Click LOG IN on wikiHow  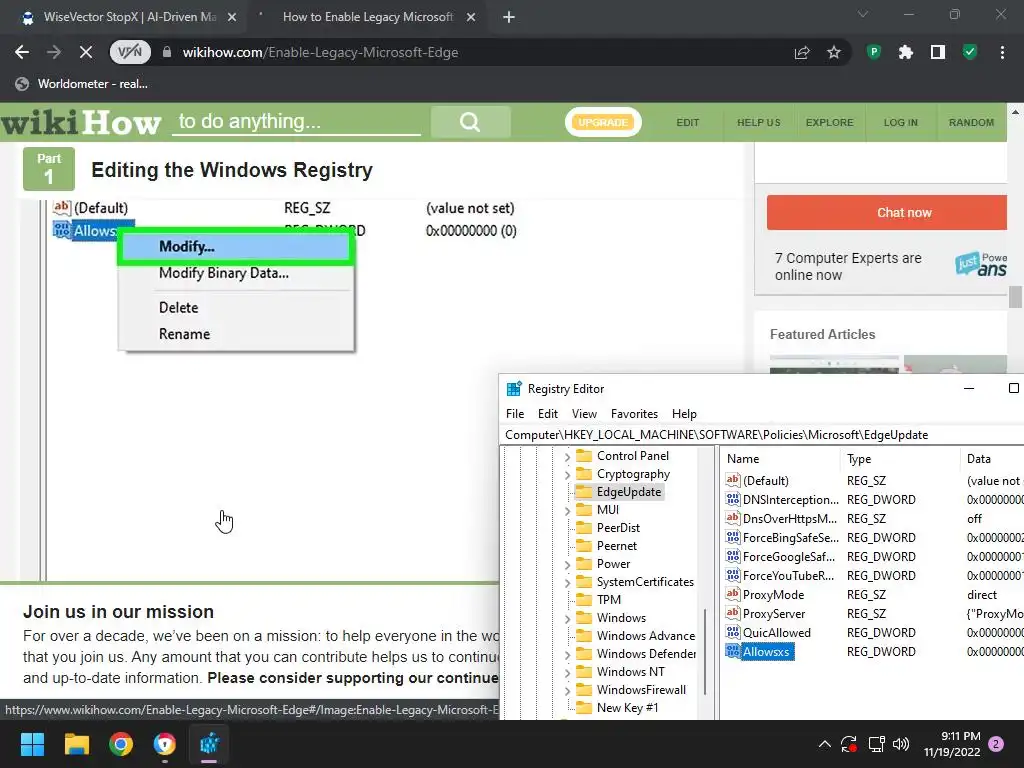click(901, 122)
